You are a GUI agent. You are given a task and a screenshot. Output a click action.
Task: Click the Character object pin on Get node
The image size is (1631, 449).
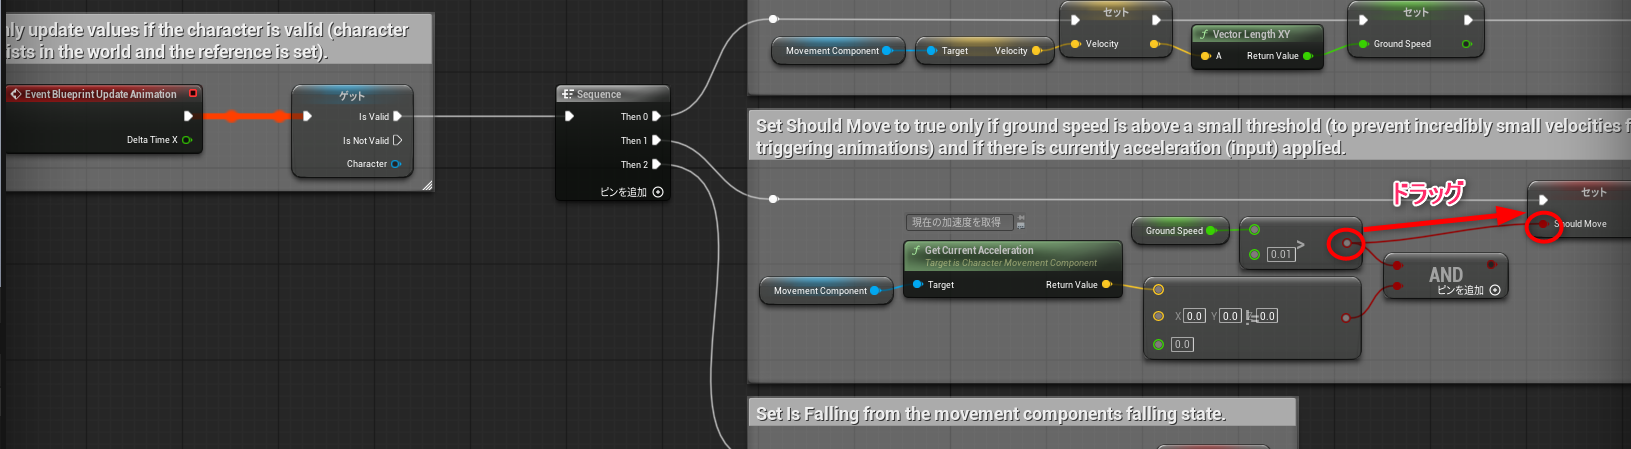pyautogui.click(x=396, y=164)
